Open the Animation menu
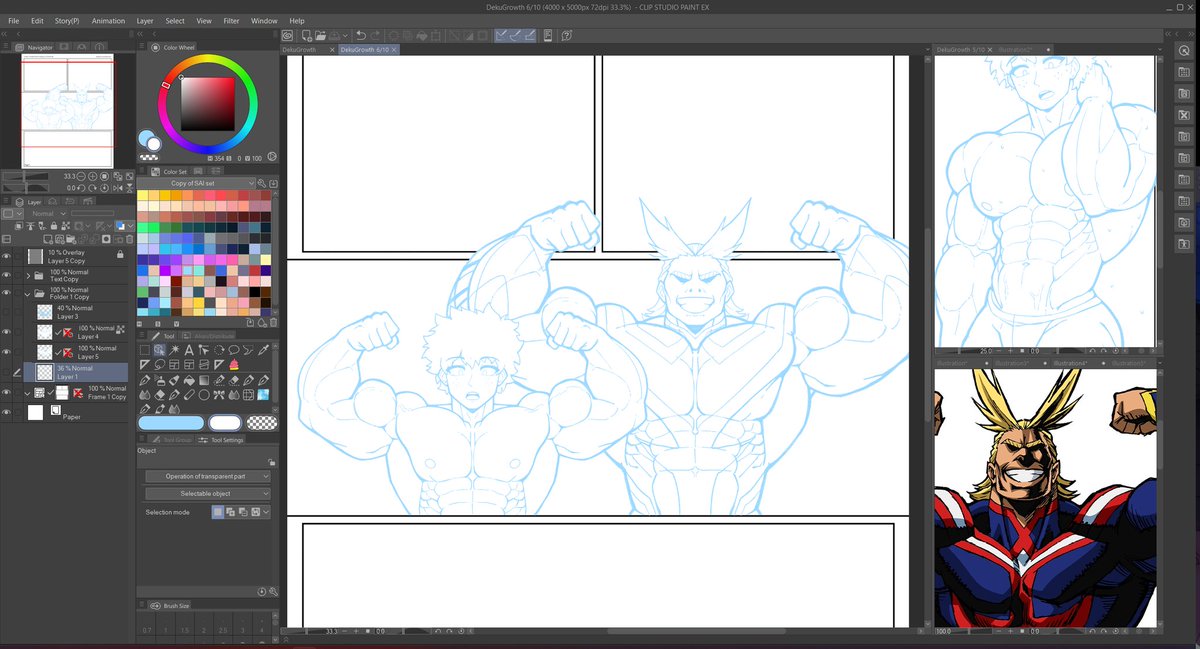The height and width of the screenshot is (649, 1200). (108, 20)
